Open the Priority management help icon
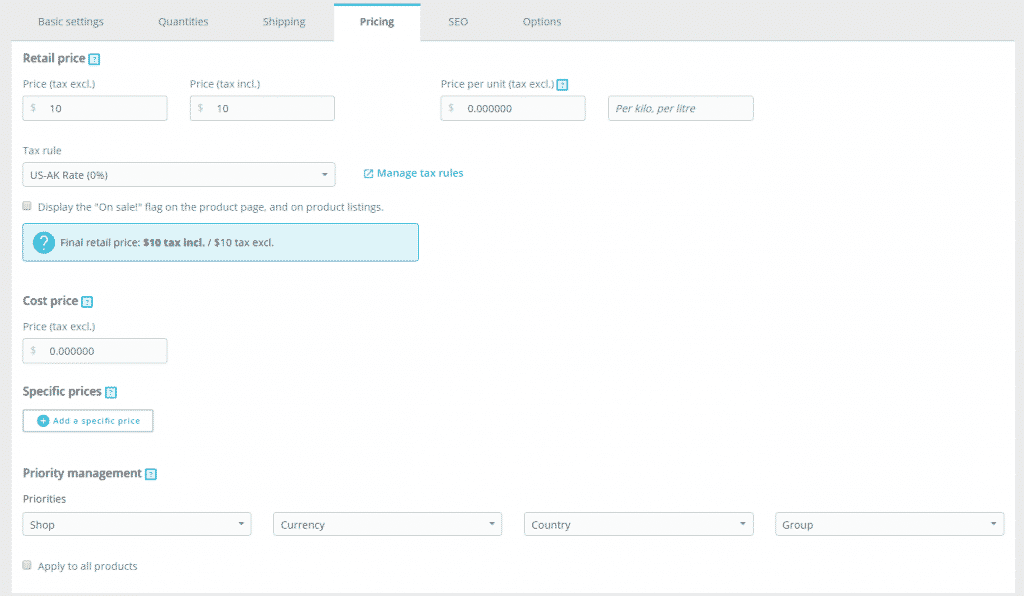The height and width of the screenshot is (596, 1024). [151, 473]
